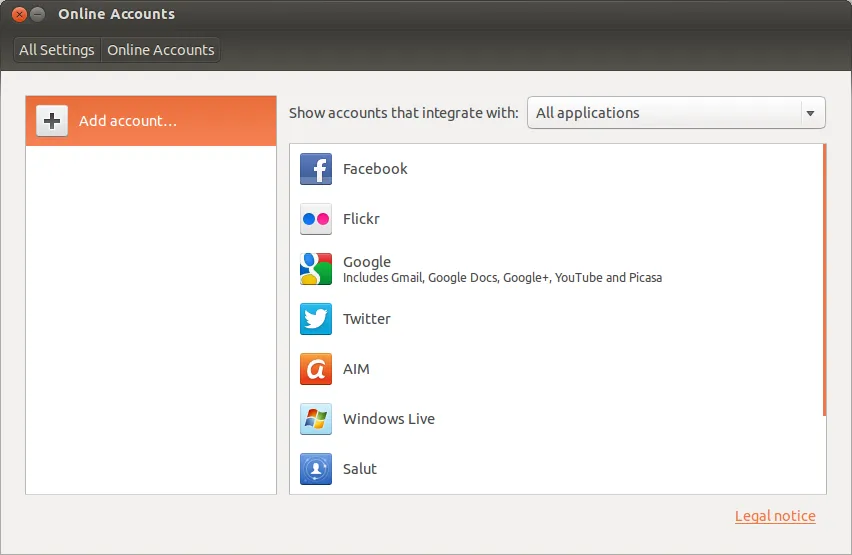The width and height of the screenshot is (852, 555).
Task: Select the orange AIM icon
Action: 316,369
